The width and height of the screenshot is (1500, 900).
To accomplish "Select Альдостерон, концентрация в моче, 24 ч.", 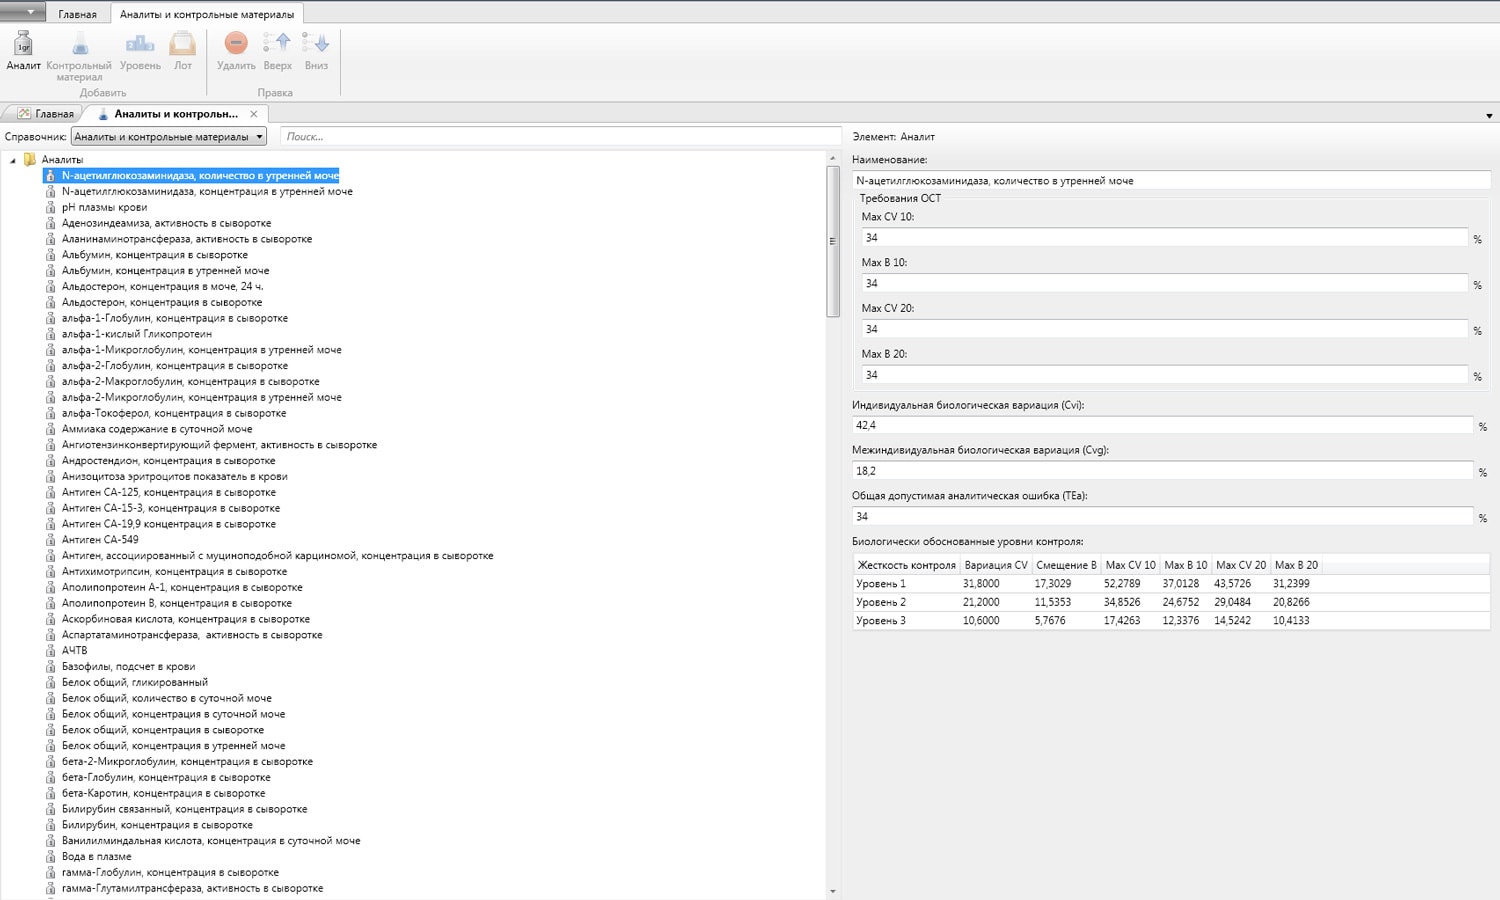I will pyautogui.click(x=162, y=286).
